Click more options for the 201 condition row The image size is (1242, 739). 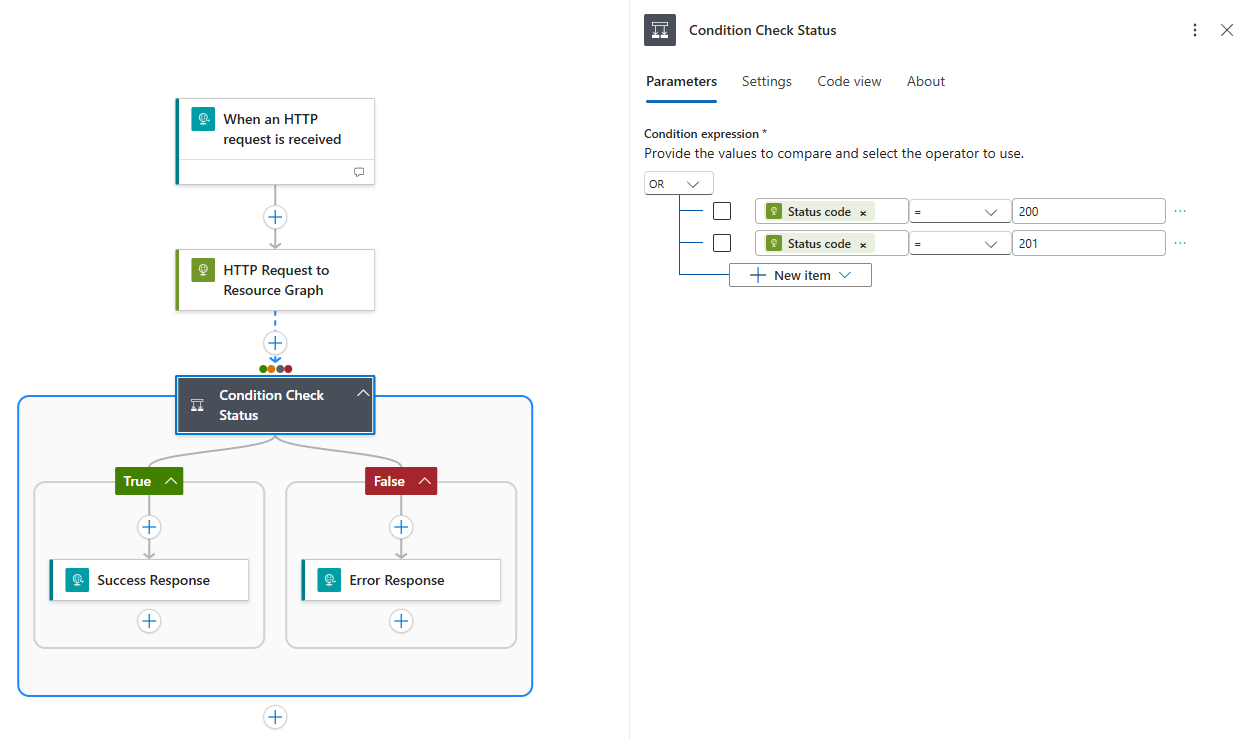tap(1180, 243)
